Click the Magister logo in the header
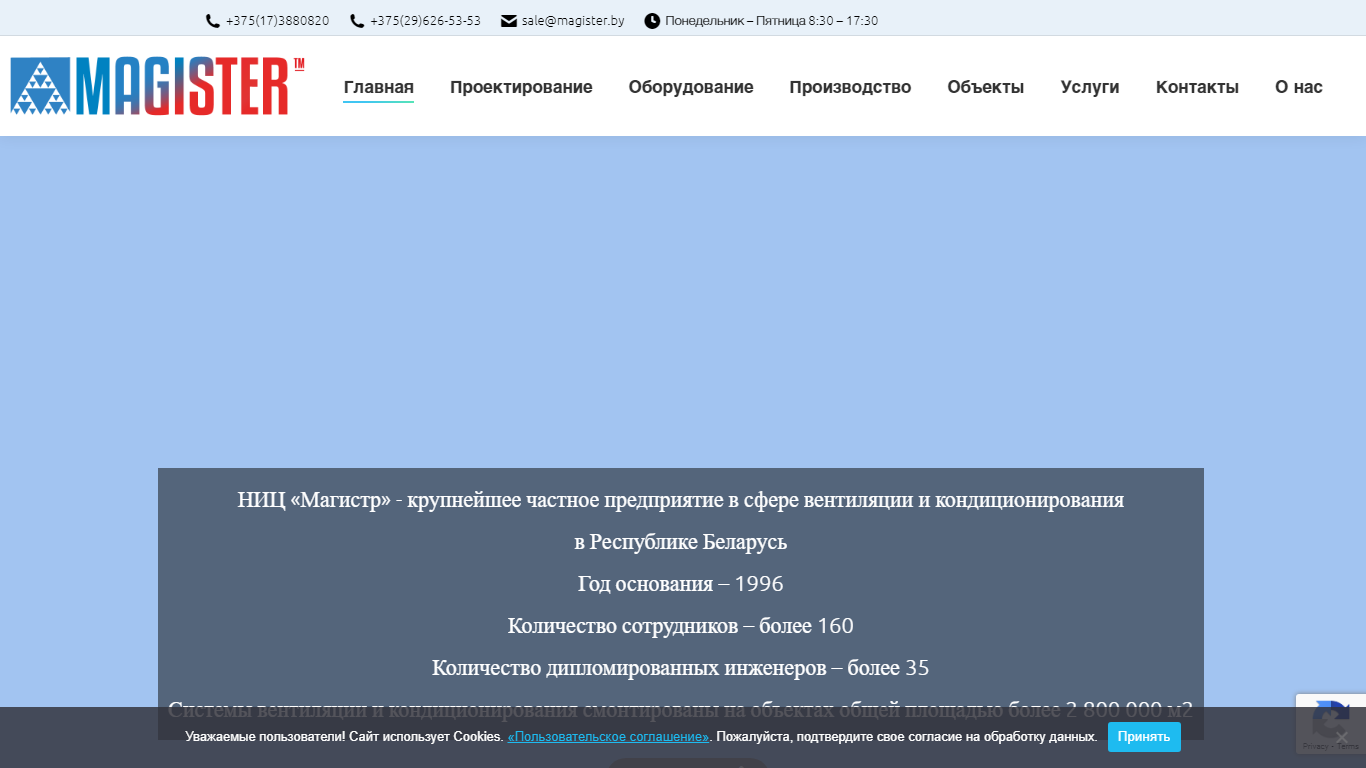 point(157,86)
